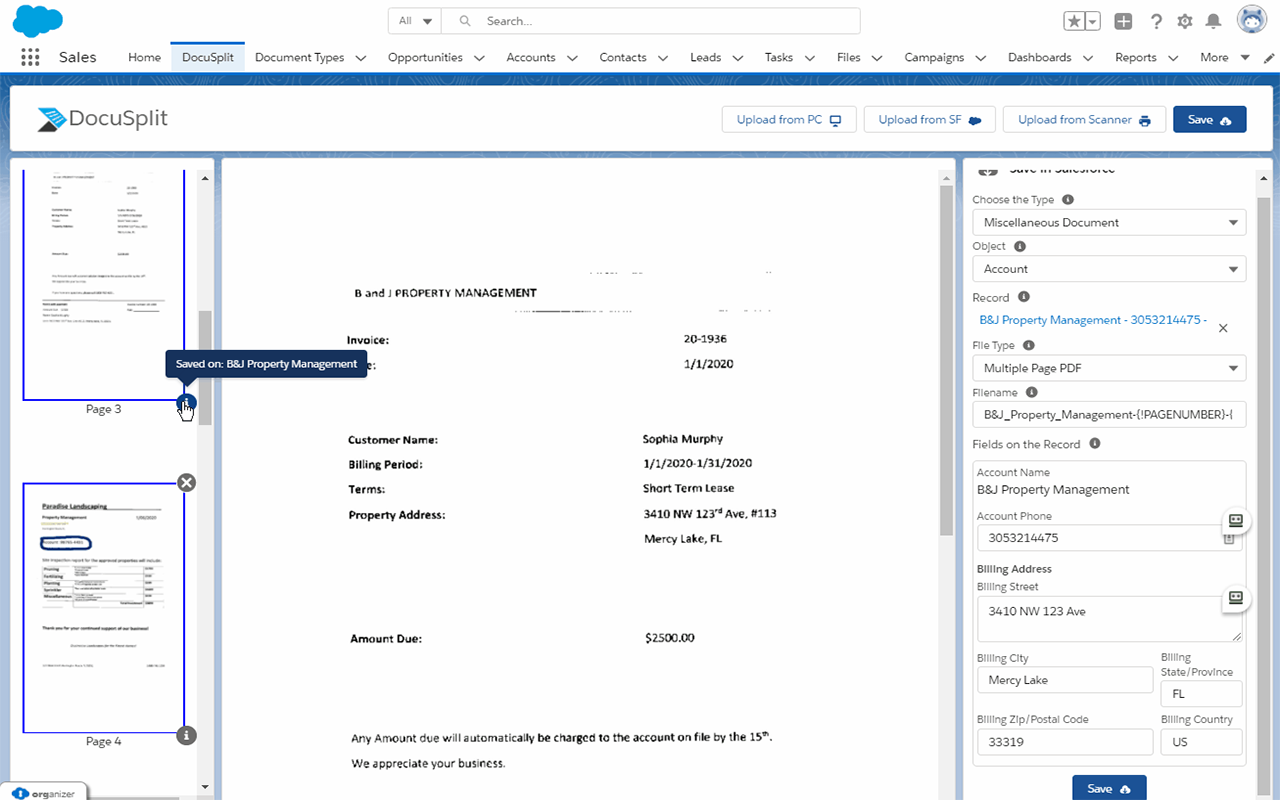1280x800 pixels.
Task: Expand the Contacts tab chevron
Action: coord(663,58)
